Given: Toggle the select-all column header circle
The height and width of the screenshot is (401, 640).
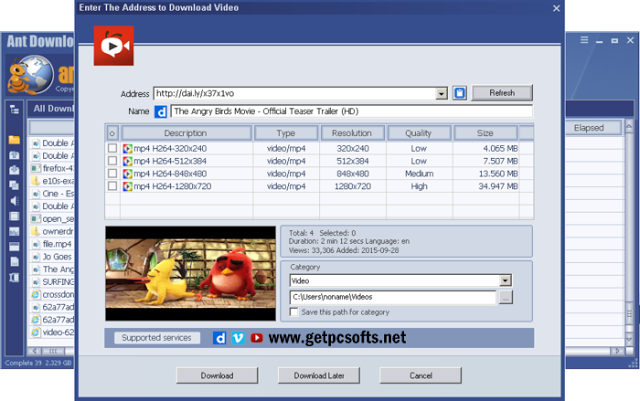Looking at the screenshot, I should (112, 133).
